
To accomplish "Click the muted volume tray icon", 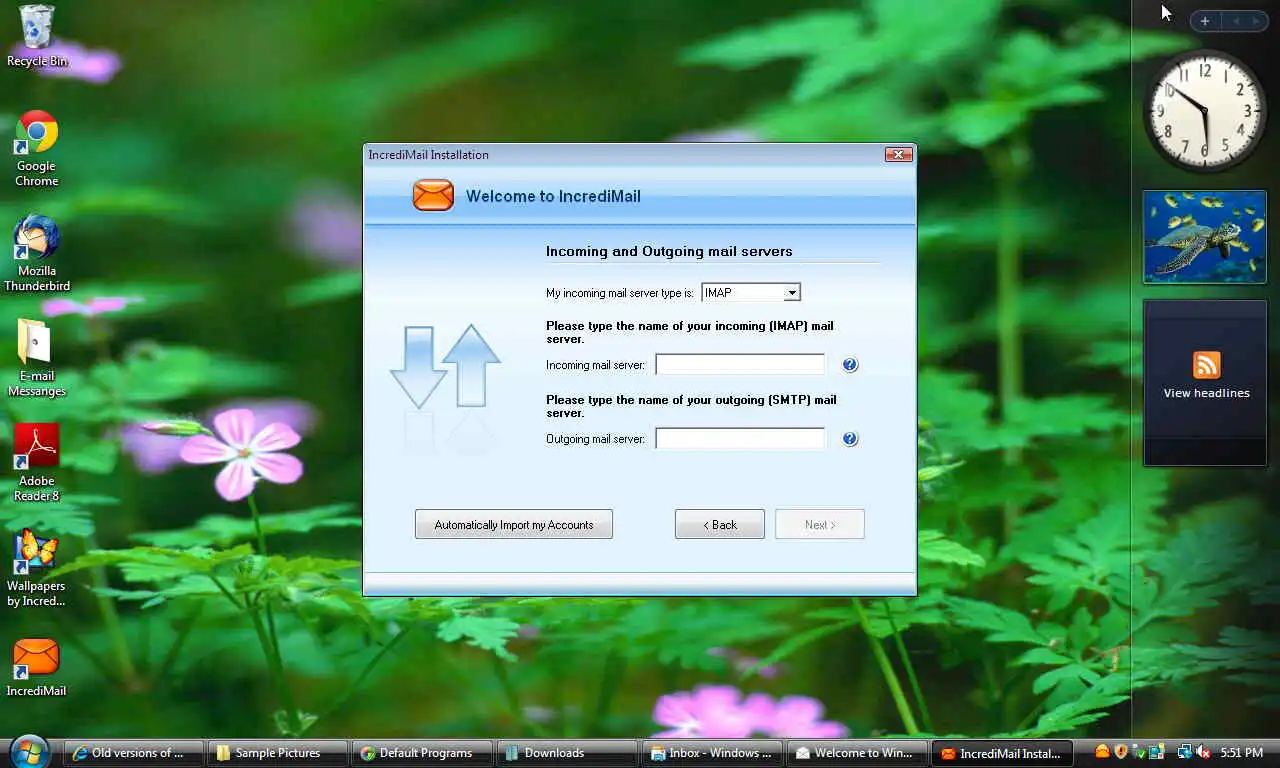I will 1203,752.
